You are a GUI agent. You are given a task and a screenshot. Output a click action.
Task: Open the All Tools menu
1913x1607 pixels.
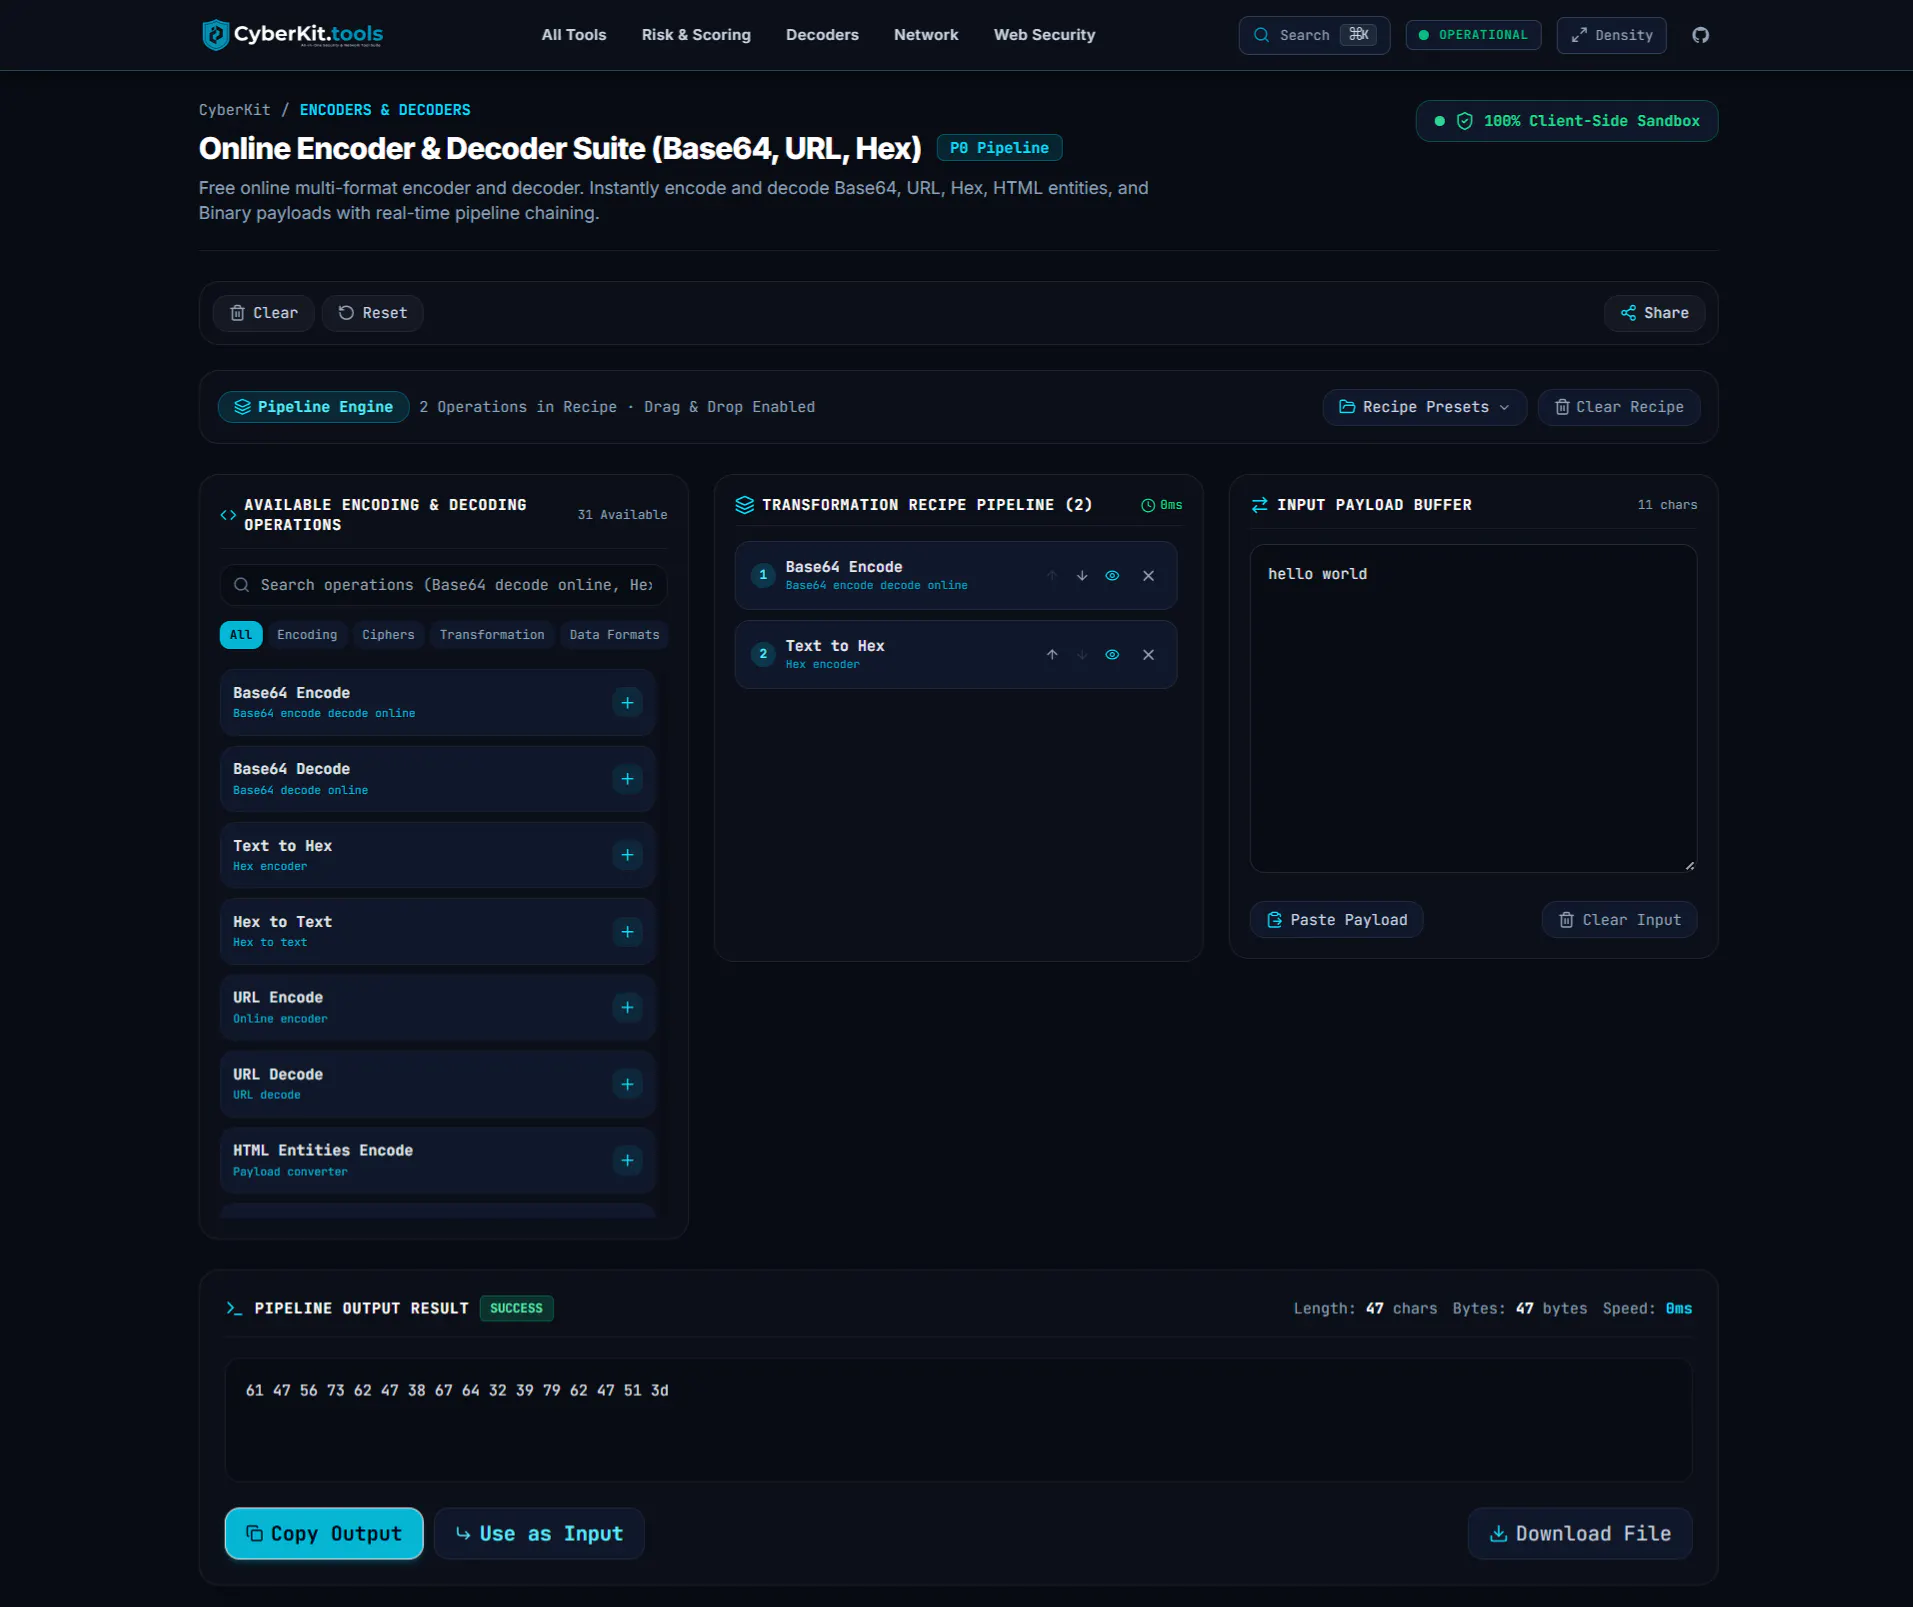[574, 35]
